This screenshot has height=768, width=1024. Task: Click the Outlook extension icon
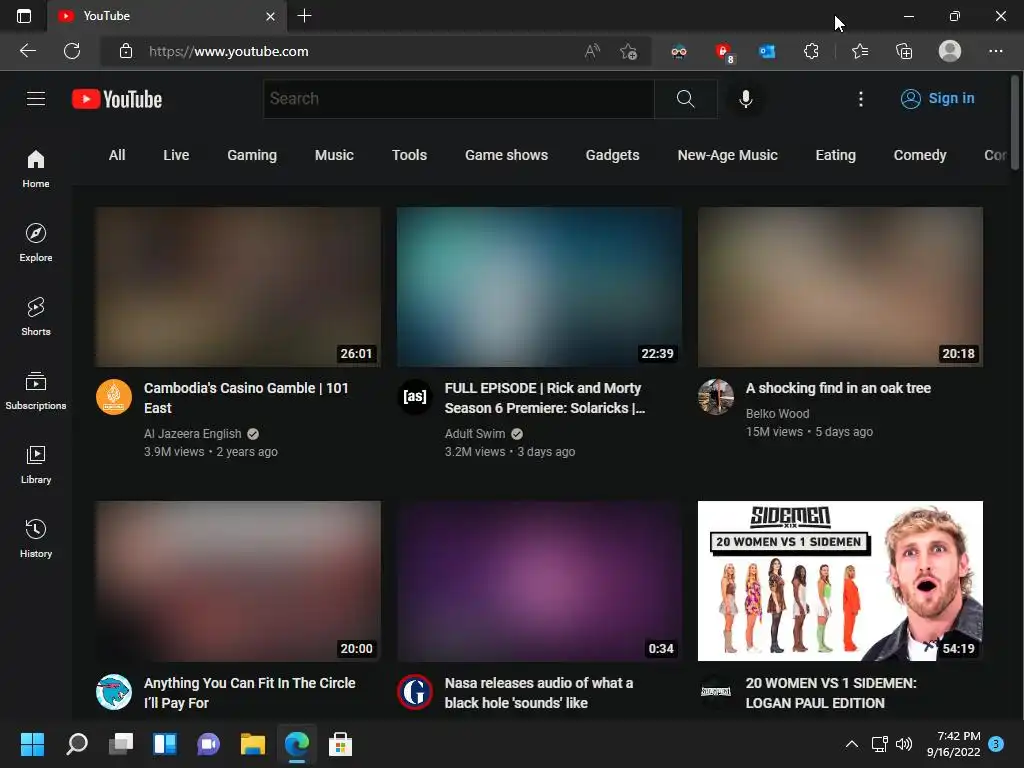click(x=767, y=51)
